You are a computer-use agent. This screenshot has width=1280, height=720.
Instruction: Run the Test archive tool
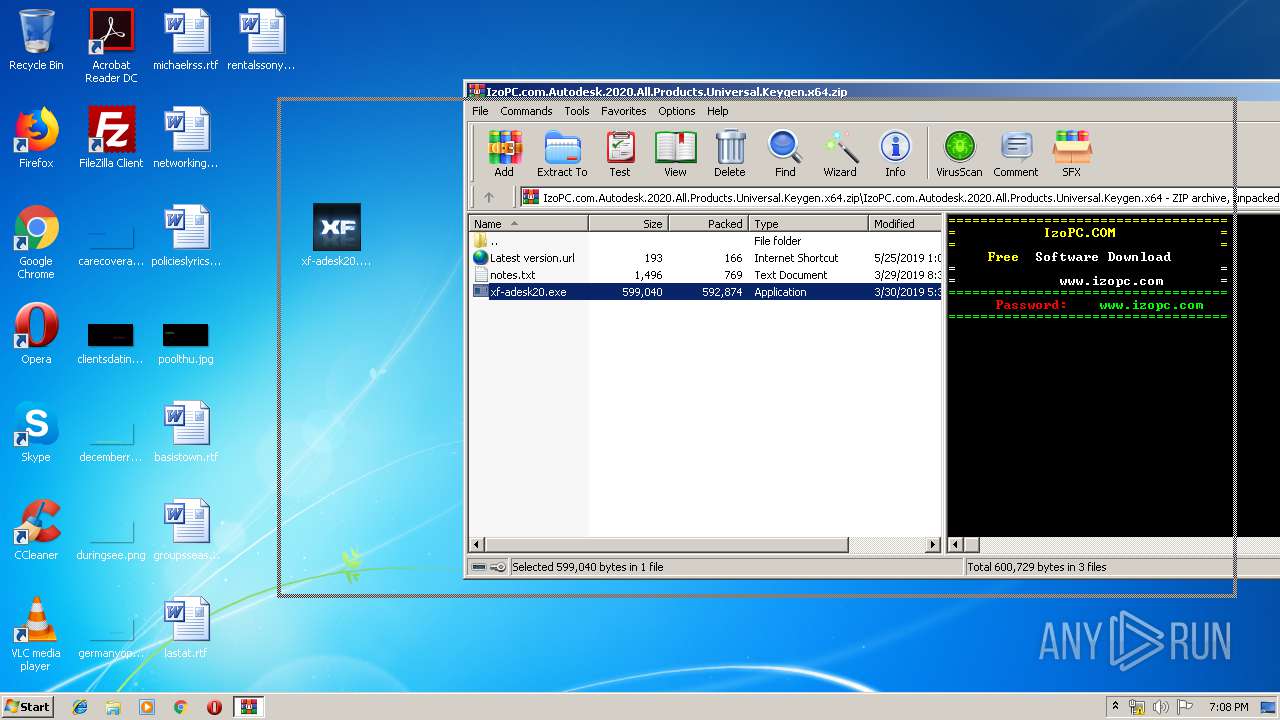coord(620,154)
